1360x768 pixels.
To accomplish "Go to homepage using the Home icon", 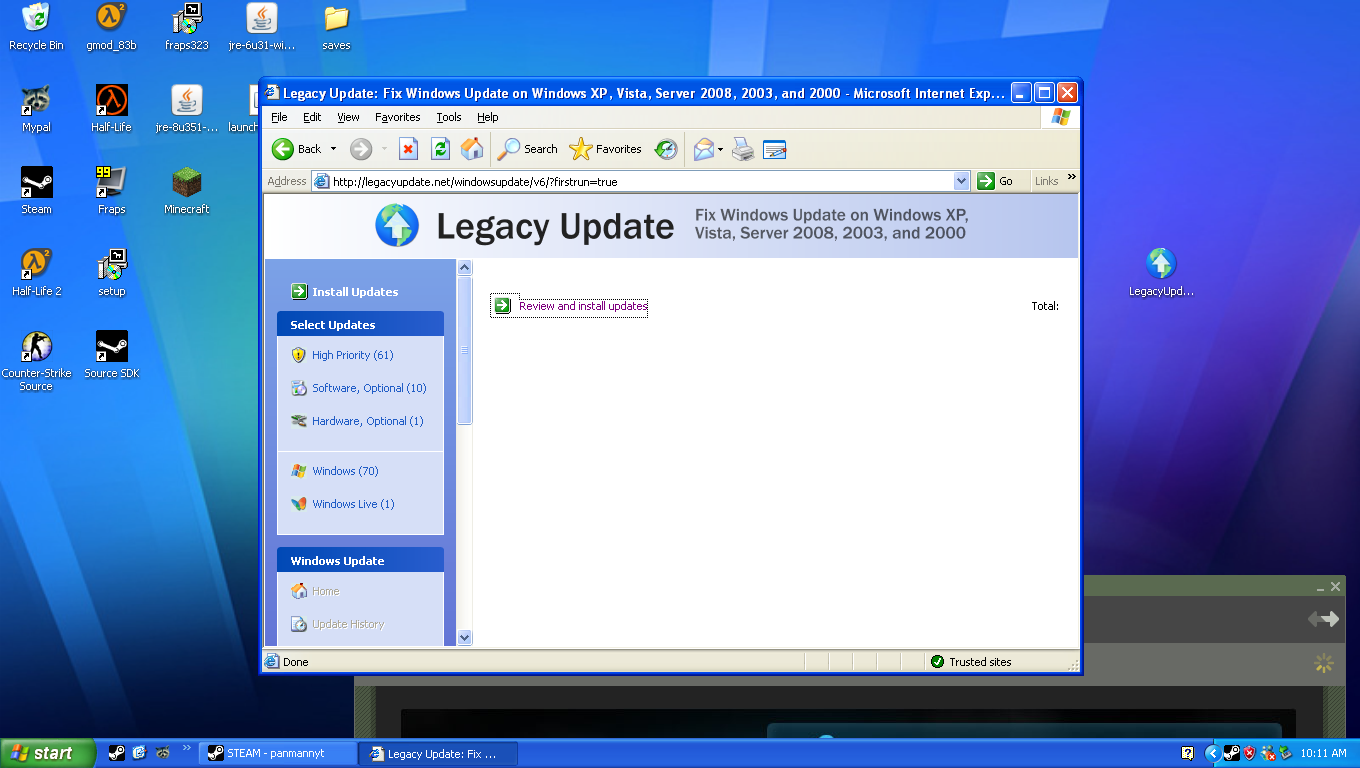I will [x=472, y=148].
